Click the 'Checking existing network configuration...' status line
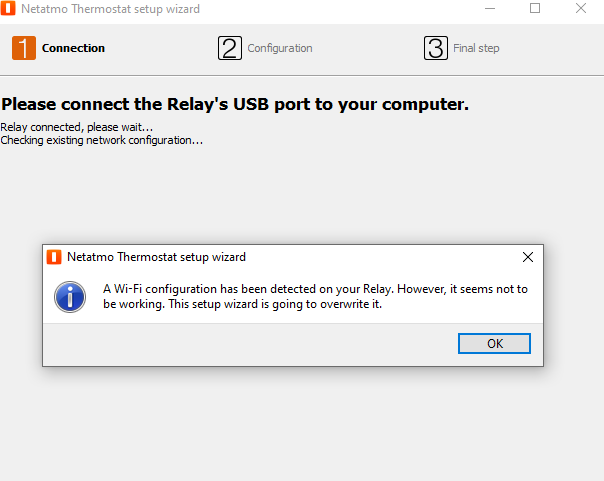This screenshot has width=604, height=481. pyautogui.click(x=101, y=140)
